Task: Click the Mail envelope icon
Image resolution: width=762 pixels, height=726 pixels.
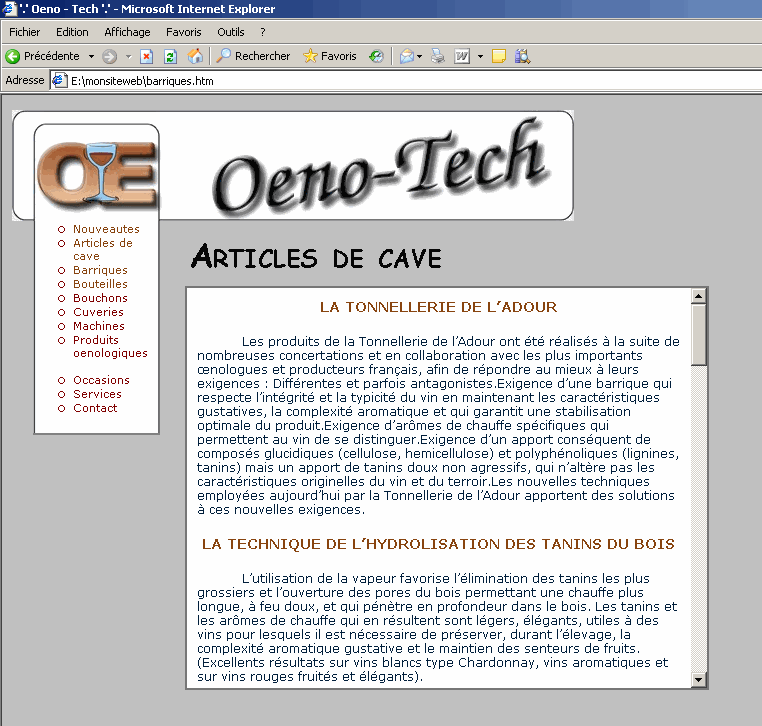Action: [406, 56]
